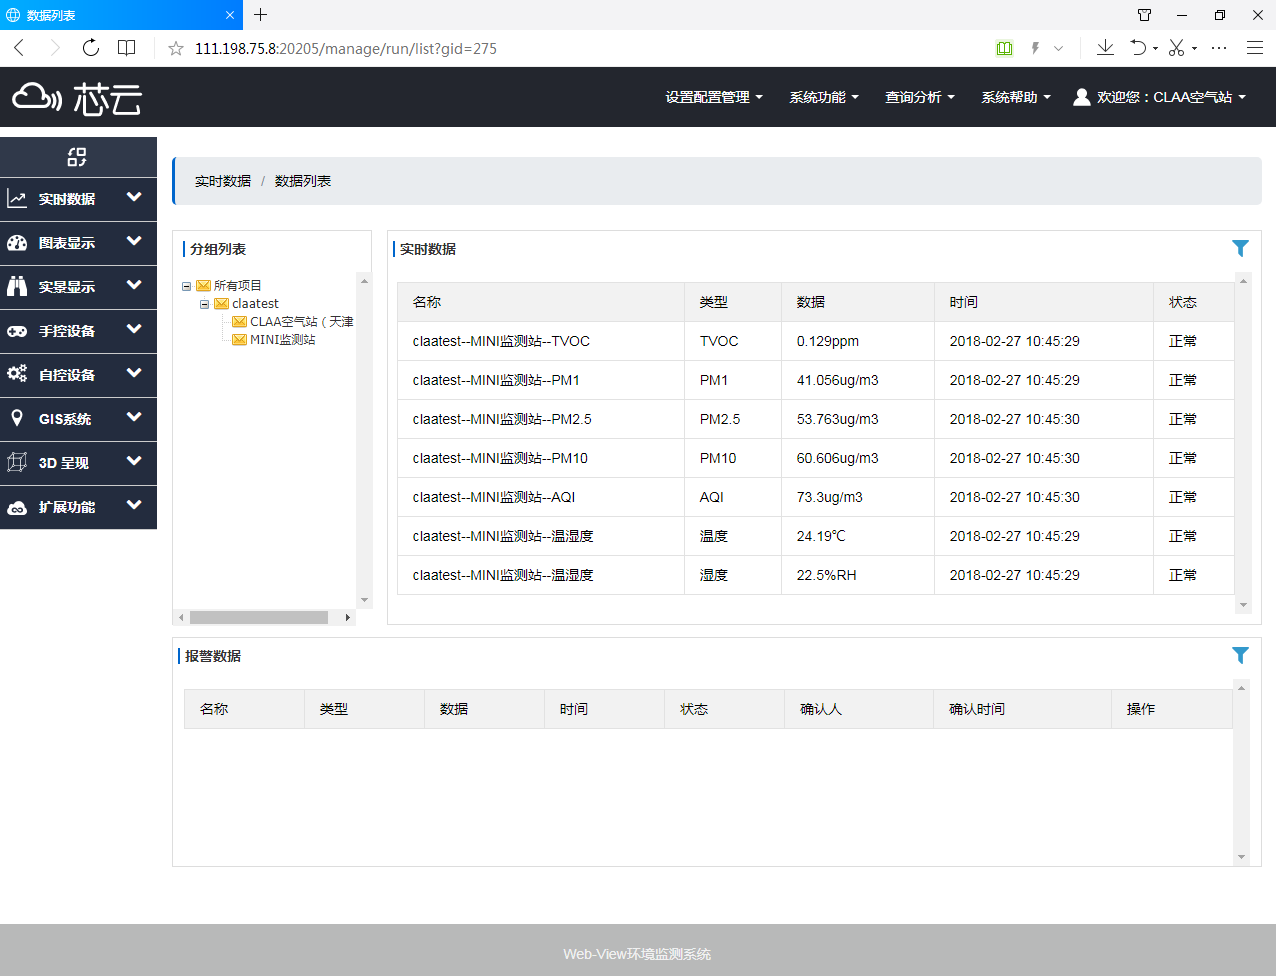Click the 实景显示 binoculars icon
The image size is (1276, 976).
click(x=17, y=287)
